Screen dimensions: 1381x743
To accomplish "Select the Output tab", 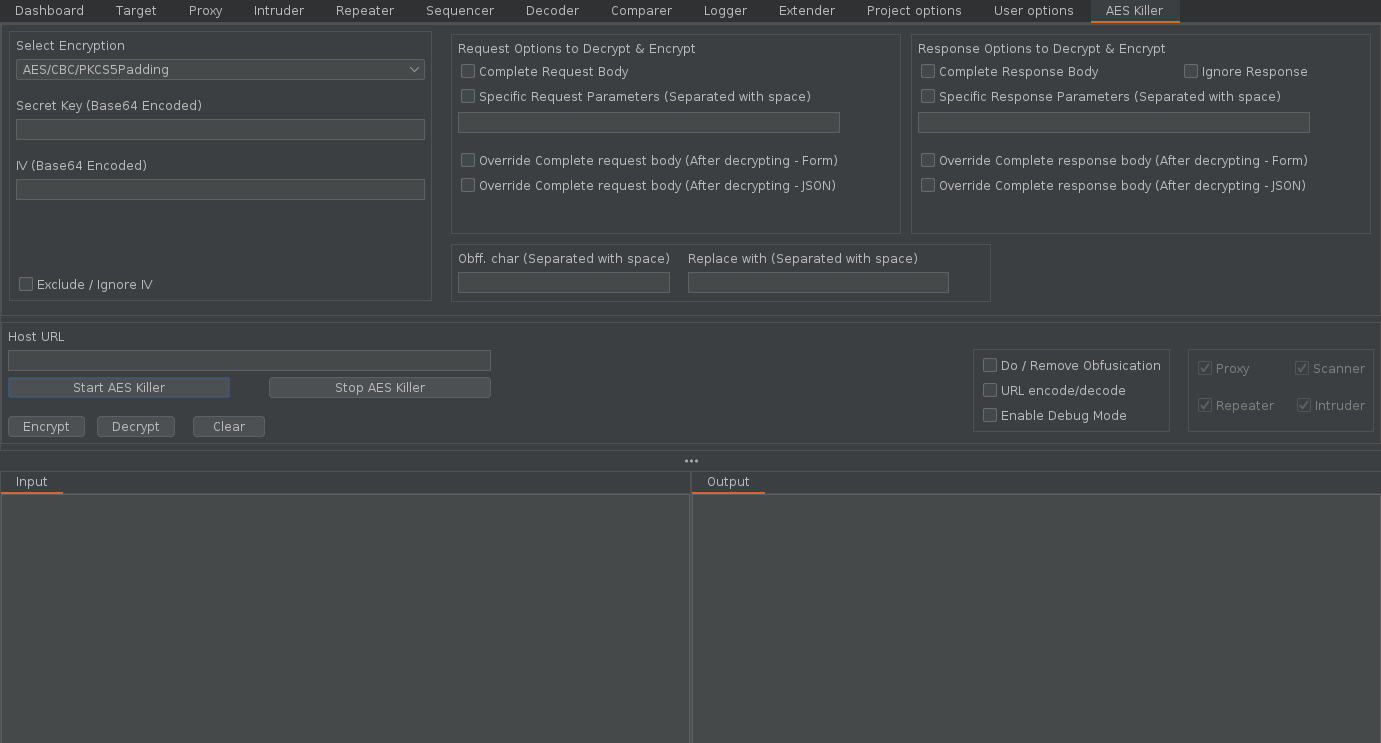I will coord(728,482).
